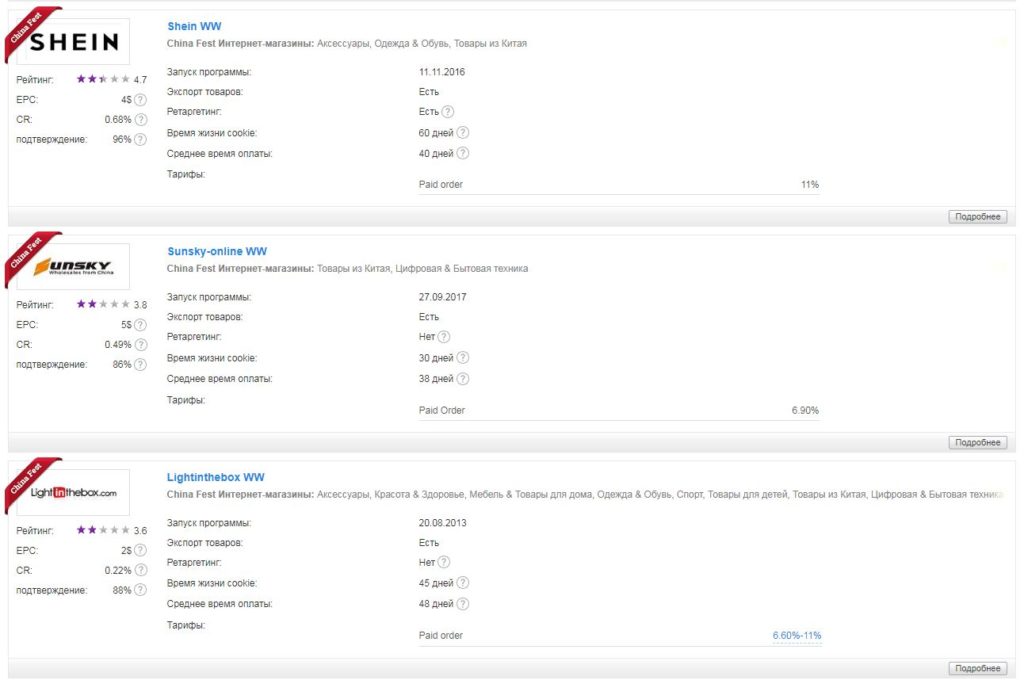Open the Lightinthebox WW program link
Image resolution: width=1024 pixels, height=680 pixels.
point(216,478)
